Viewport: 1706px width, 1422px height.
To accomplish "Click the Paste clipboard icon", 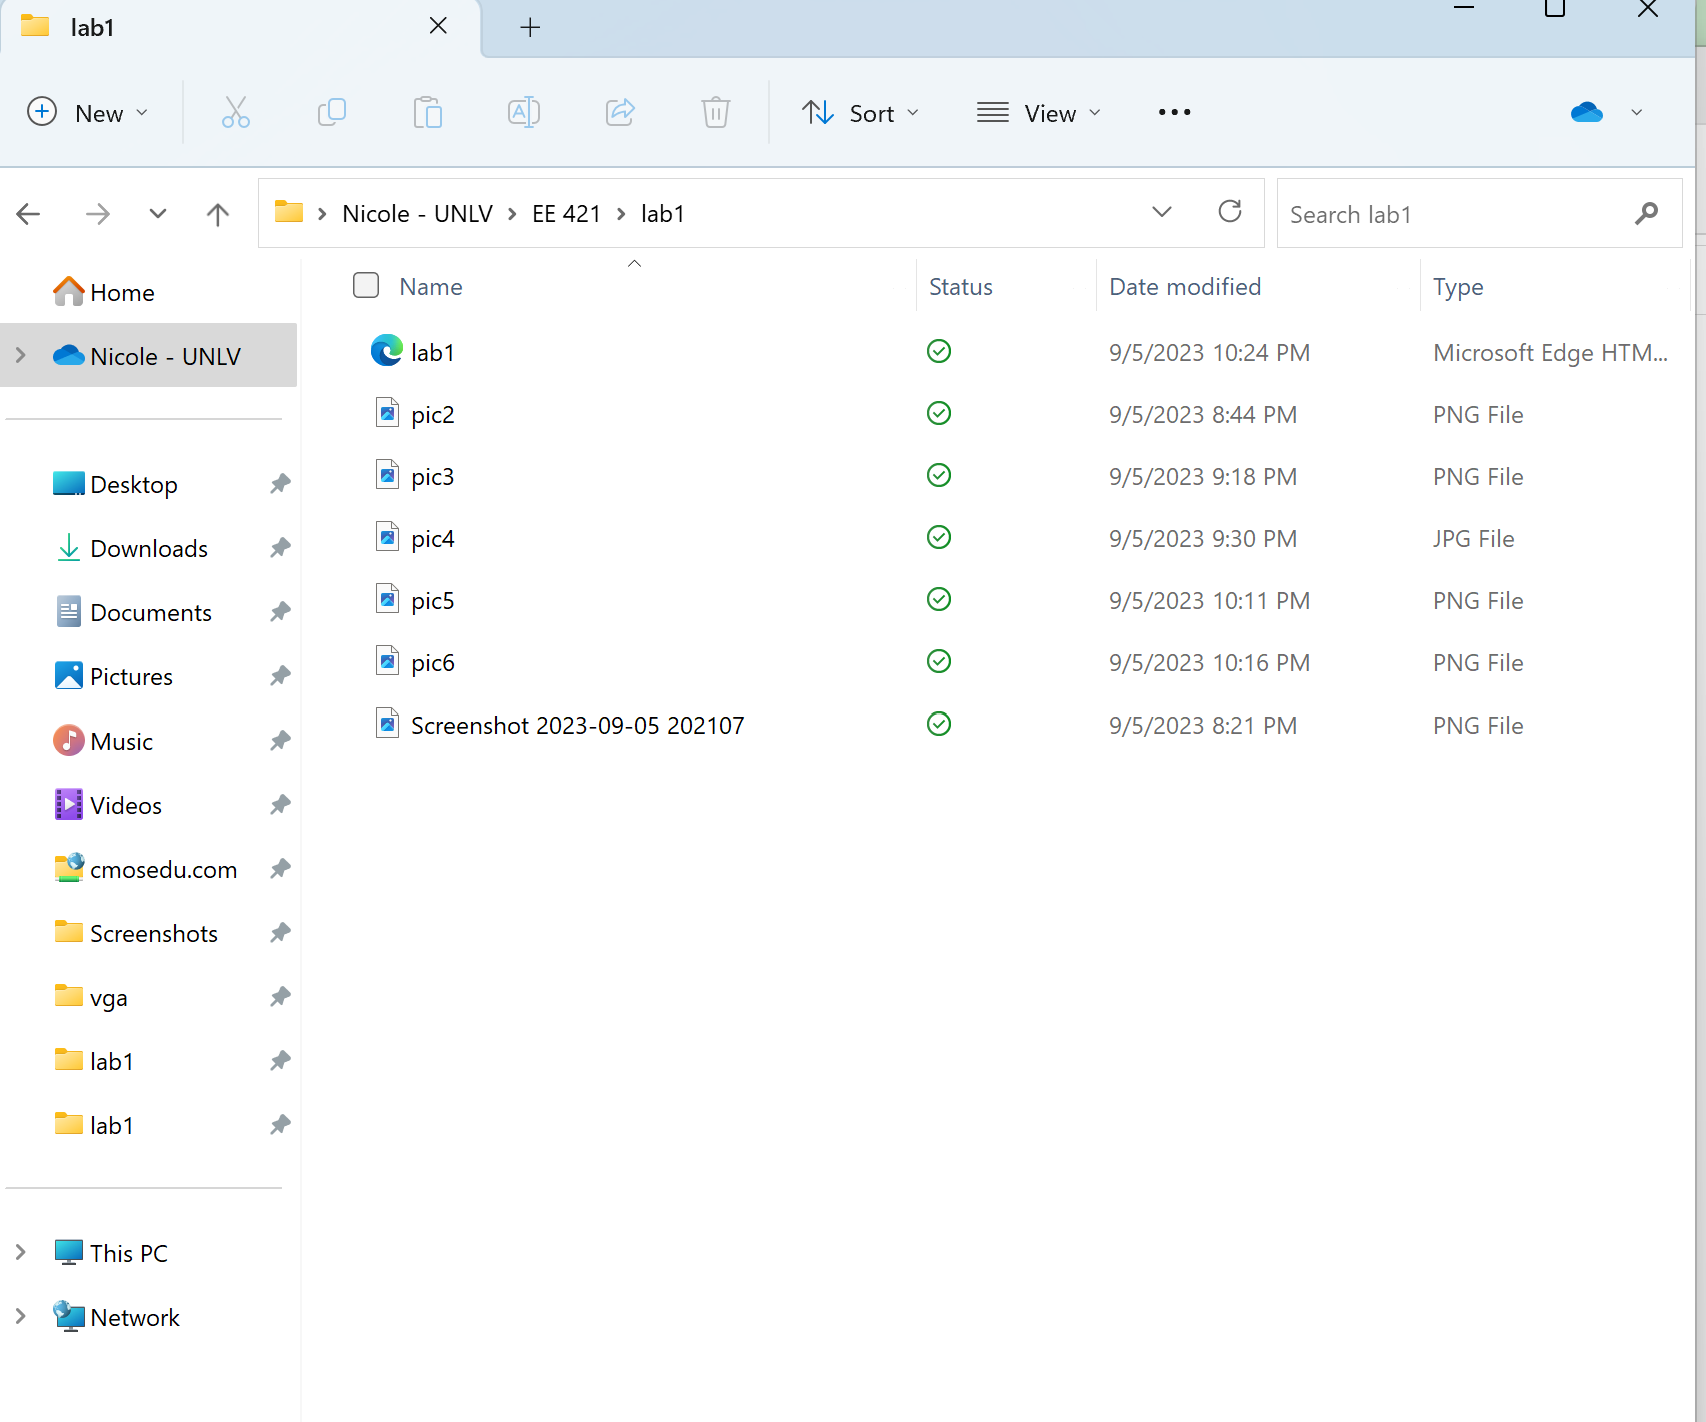I will click(x=427, y=112).
